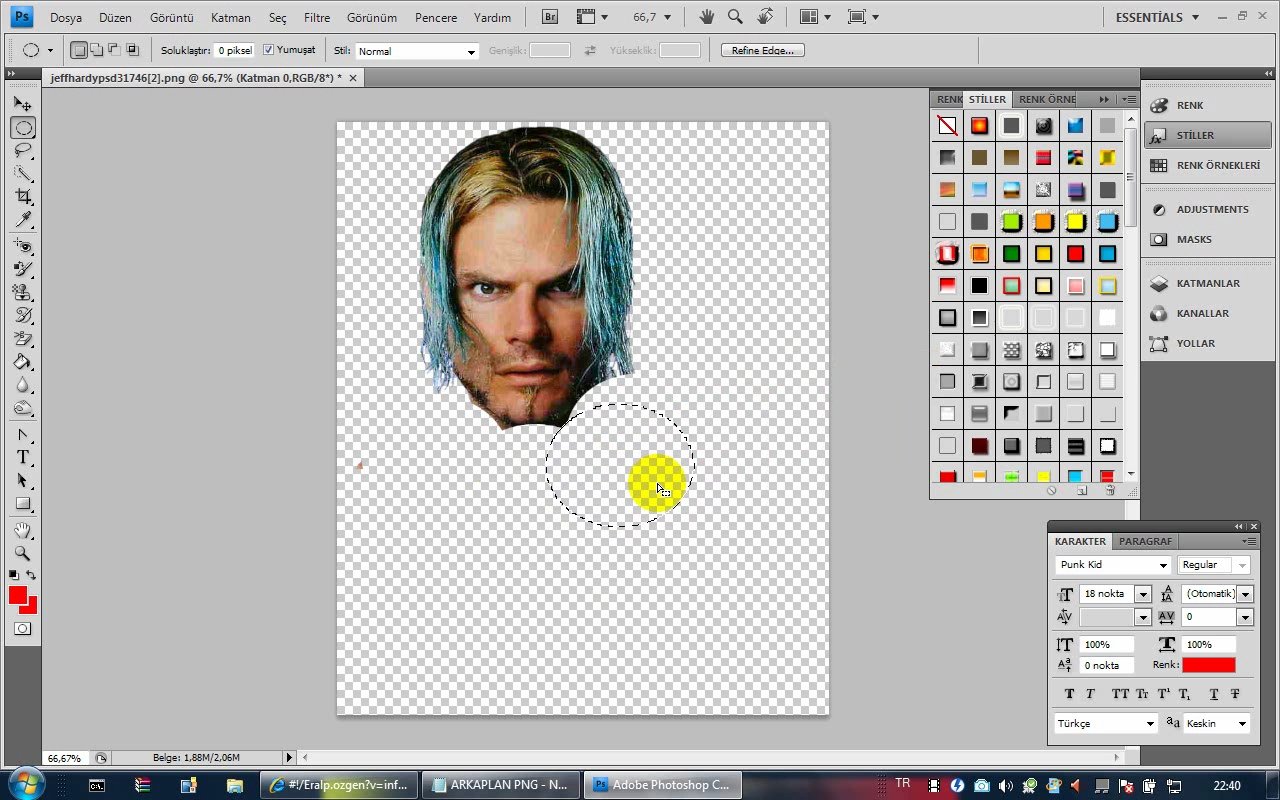Swap foreground and background colors
Screen dimensions: 1280x800
click(31, 575)
